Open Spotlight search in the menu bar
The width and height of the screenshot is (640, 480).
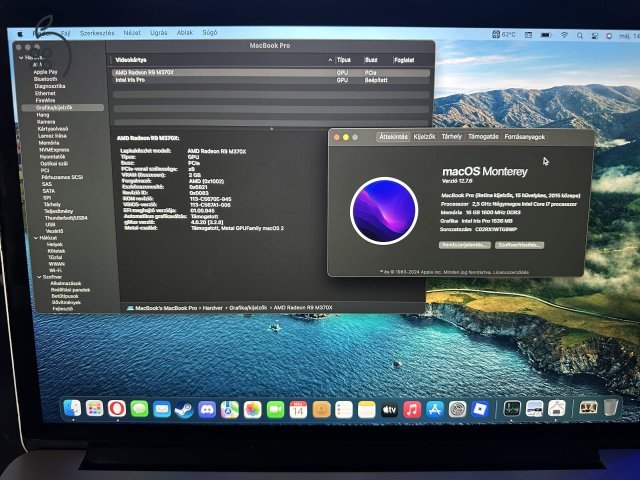(x=580, y=36)
